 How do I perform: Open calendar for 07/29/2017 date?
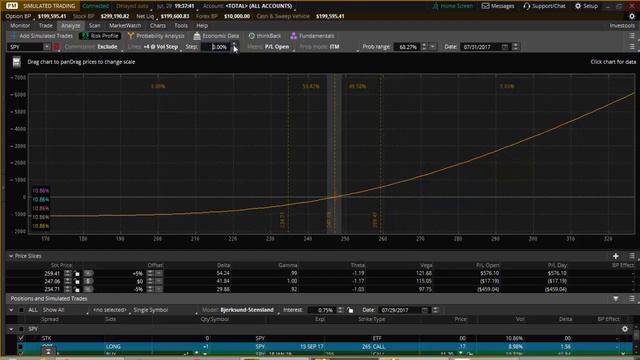(x=425, y=310)
